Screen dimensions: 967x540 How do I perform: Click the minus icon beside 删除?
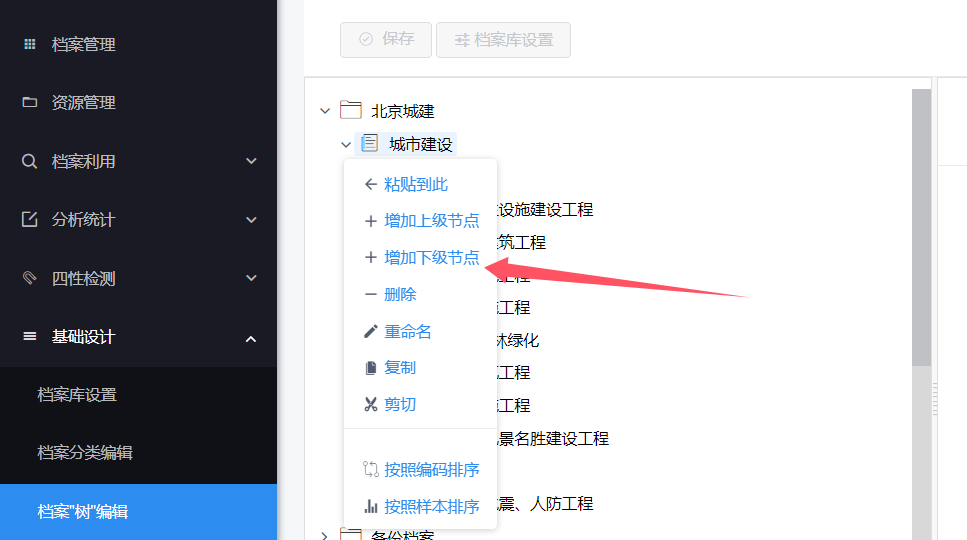tap(371, 294)
